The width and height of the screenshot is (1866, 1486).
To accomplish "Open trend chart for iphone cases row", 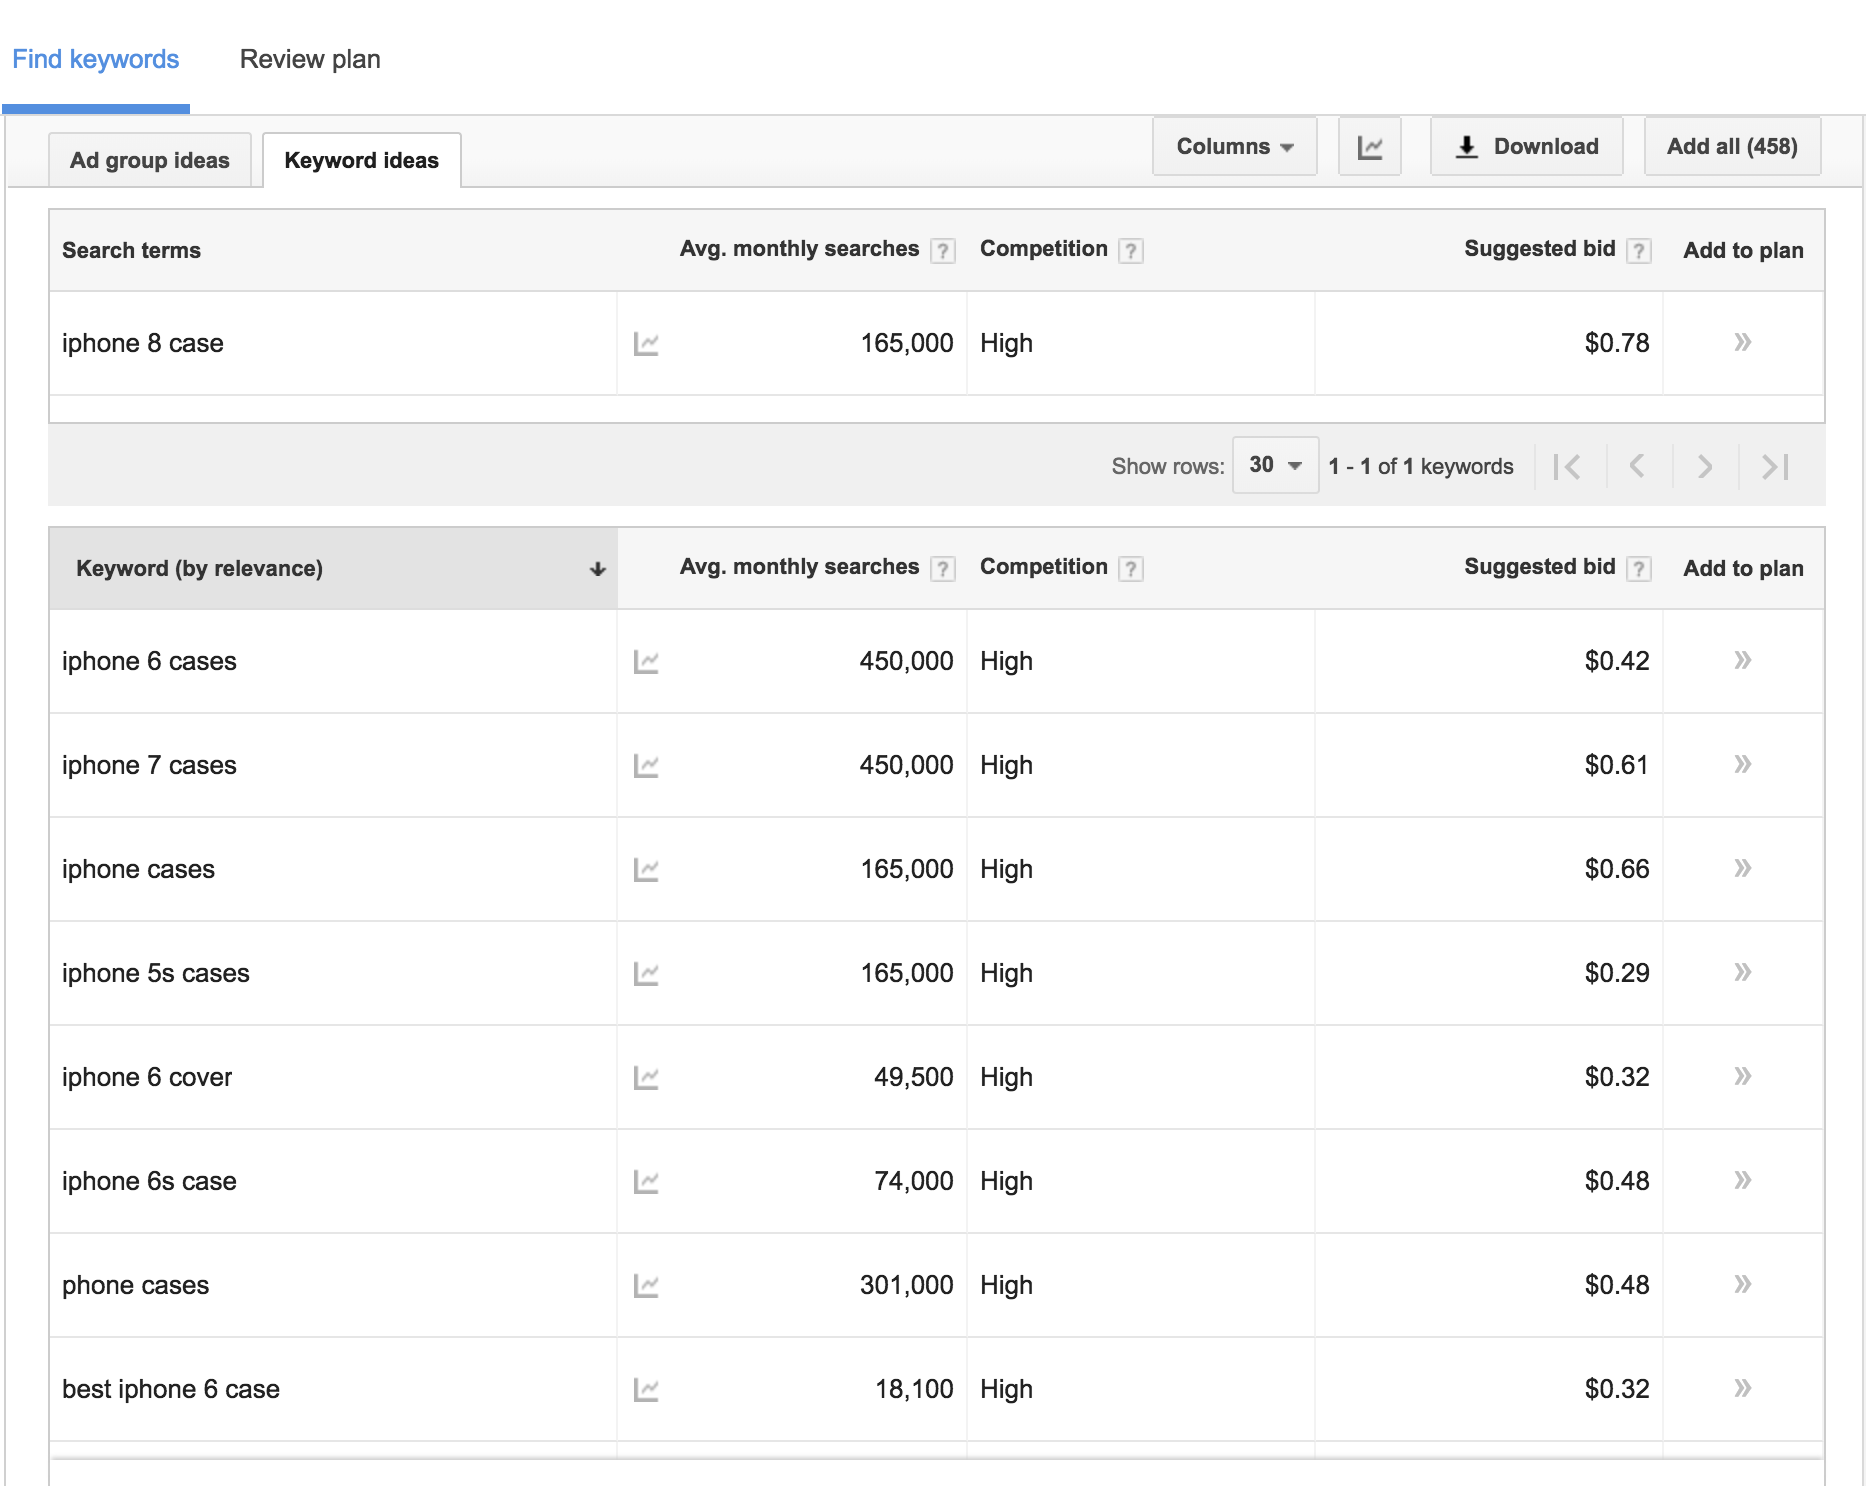I will click(x=646, y=870).
